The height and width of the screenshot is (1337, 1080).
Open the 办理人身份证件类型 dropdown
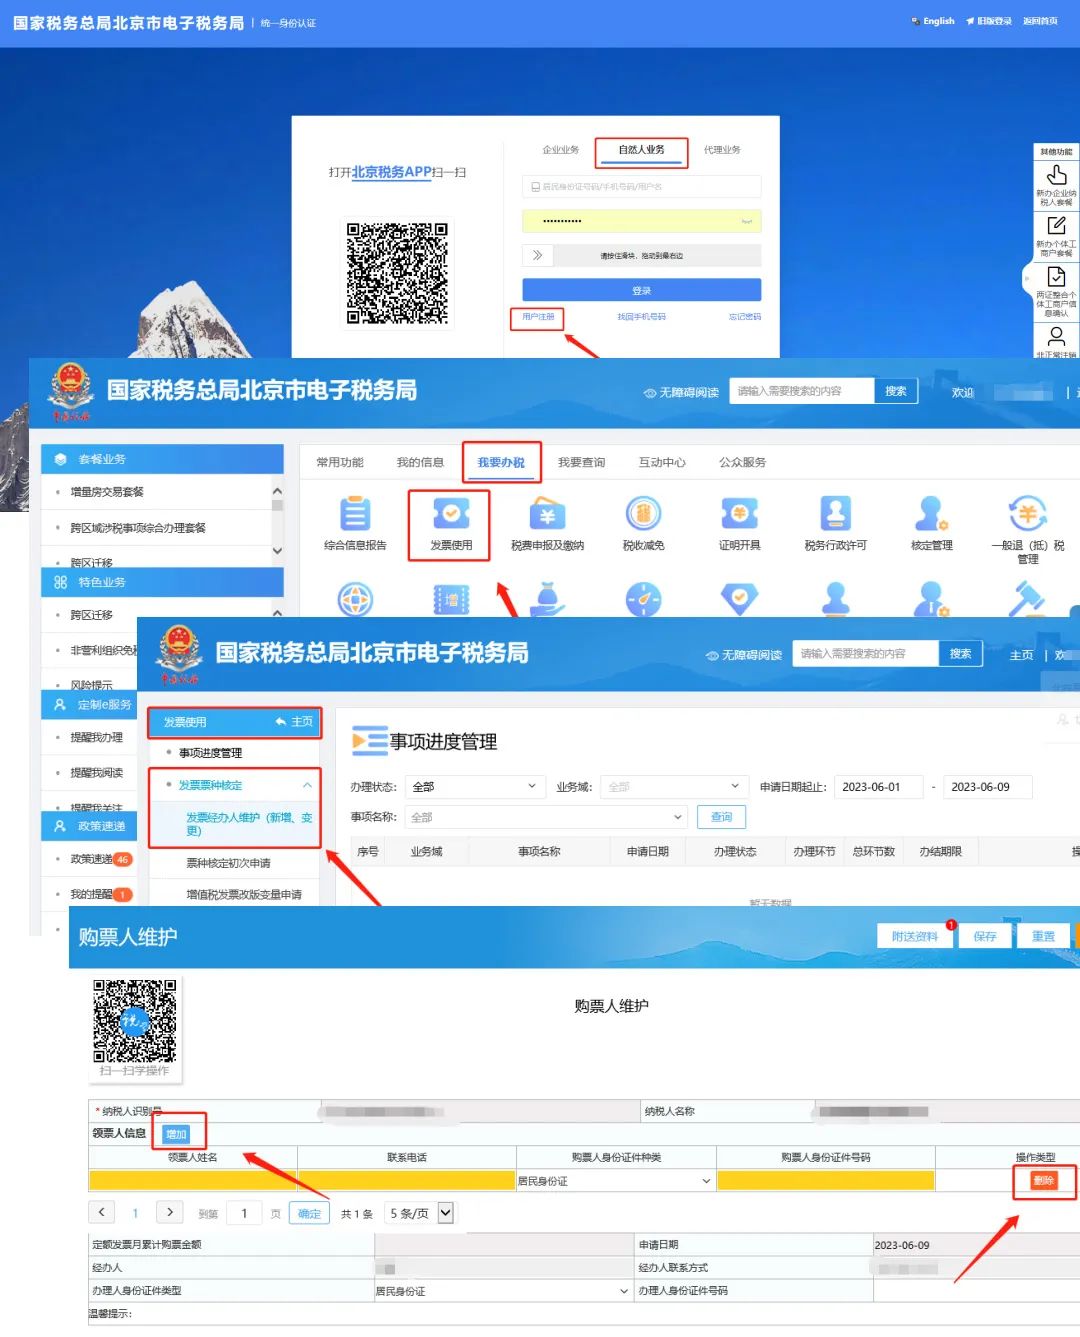(x=502, y=1291)
